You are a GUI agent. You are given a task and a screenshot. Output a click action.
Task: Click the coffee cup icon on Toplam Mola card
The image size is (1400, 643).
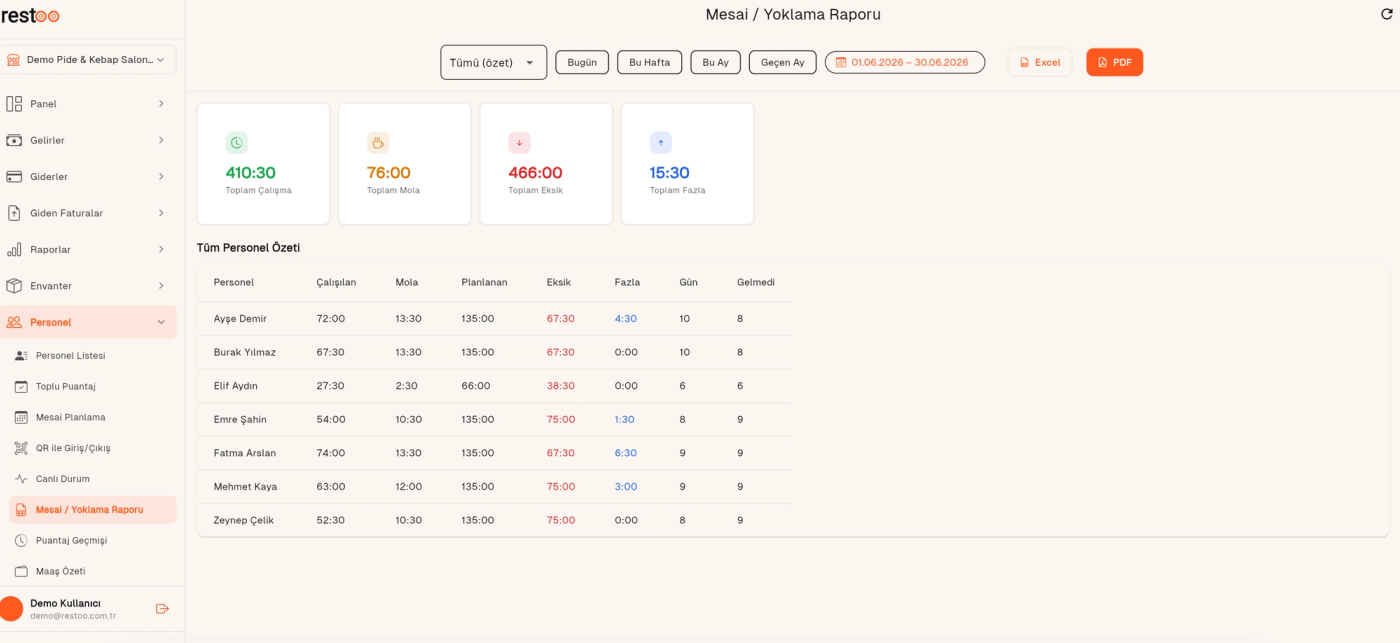[x=378, y=143]
